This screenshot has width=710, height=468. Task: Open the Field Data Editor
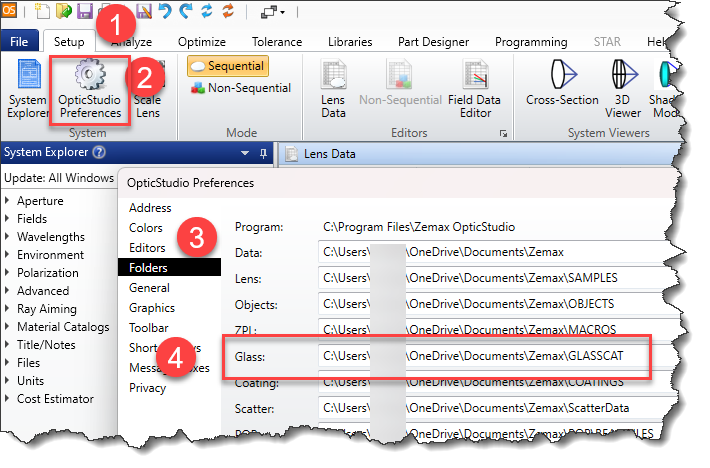pyautogui.click(x=474, y=88)
